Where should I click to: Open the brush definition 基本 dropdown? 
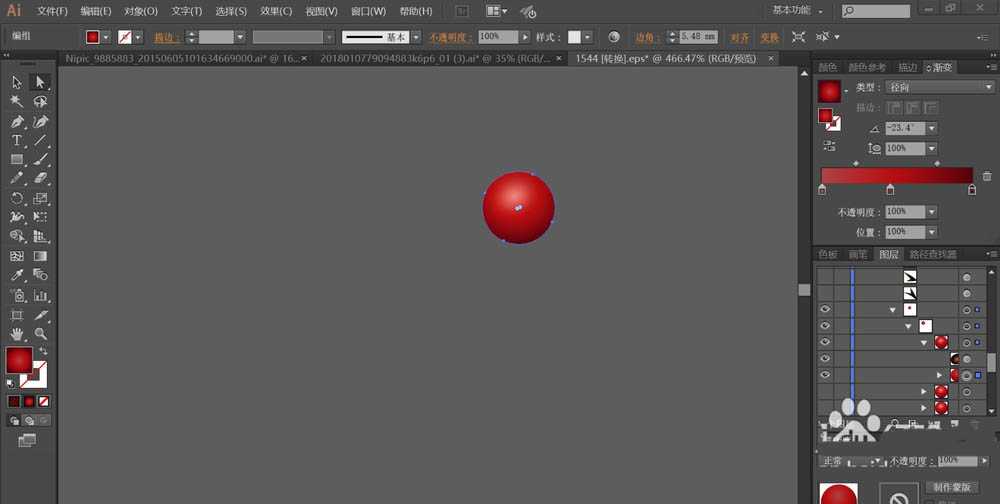pyautogui.click(x=416, y=37)
